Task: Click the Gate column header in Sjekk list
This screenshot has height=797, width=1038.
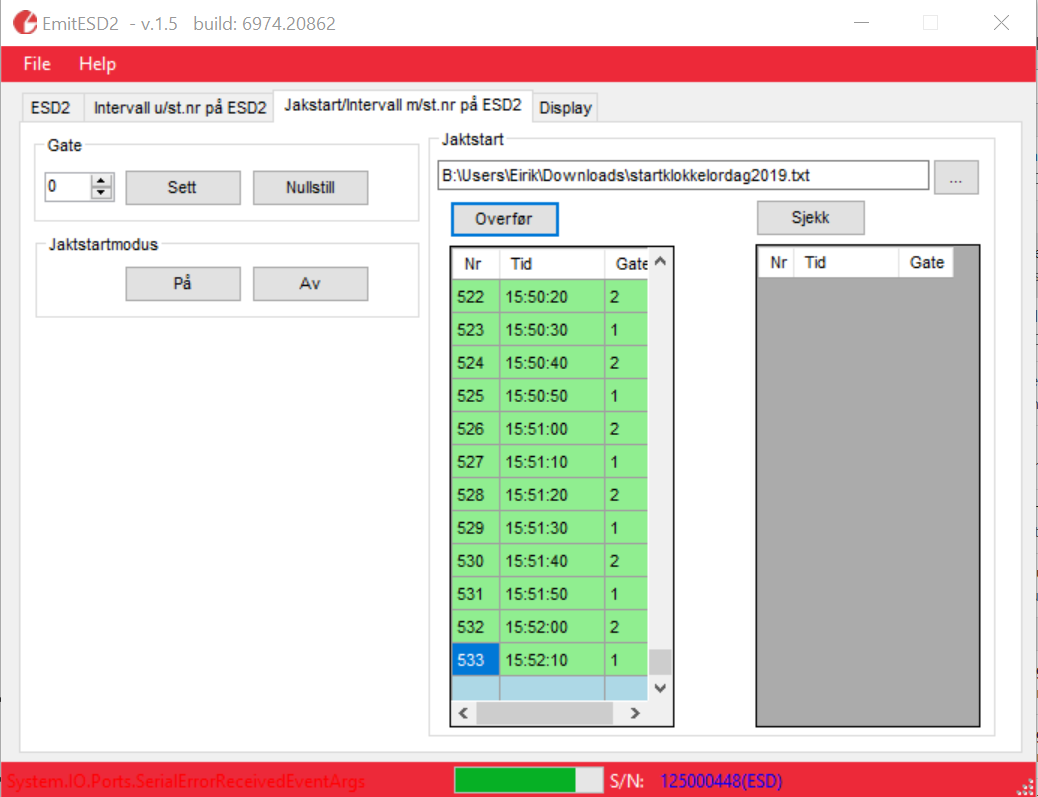Action: tap(926, 263)
